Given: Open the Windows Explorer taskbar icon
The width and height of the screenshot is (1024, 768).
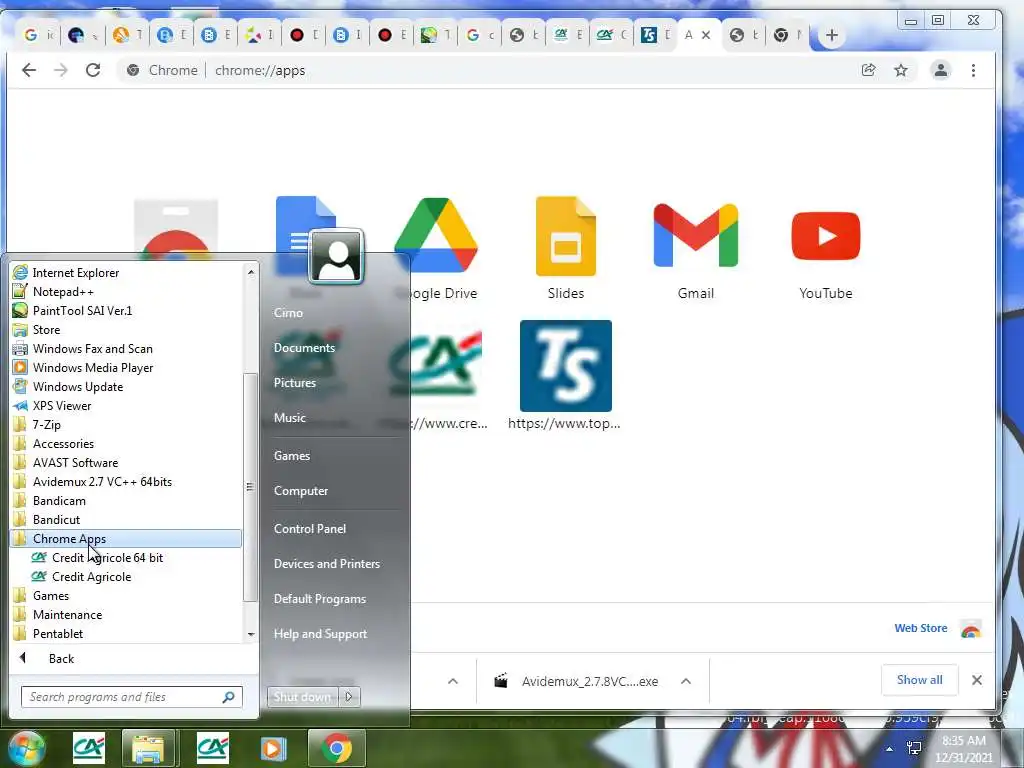Looking at the screenshot, I should tap(148, 748).
